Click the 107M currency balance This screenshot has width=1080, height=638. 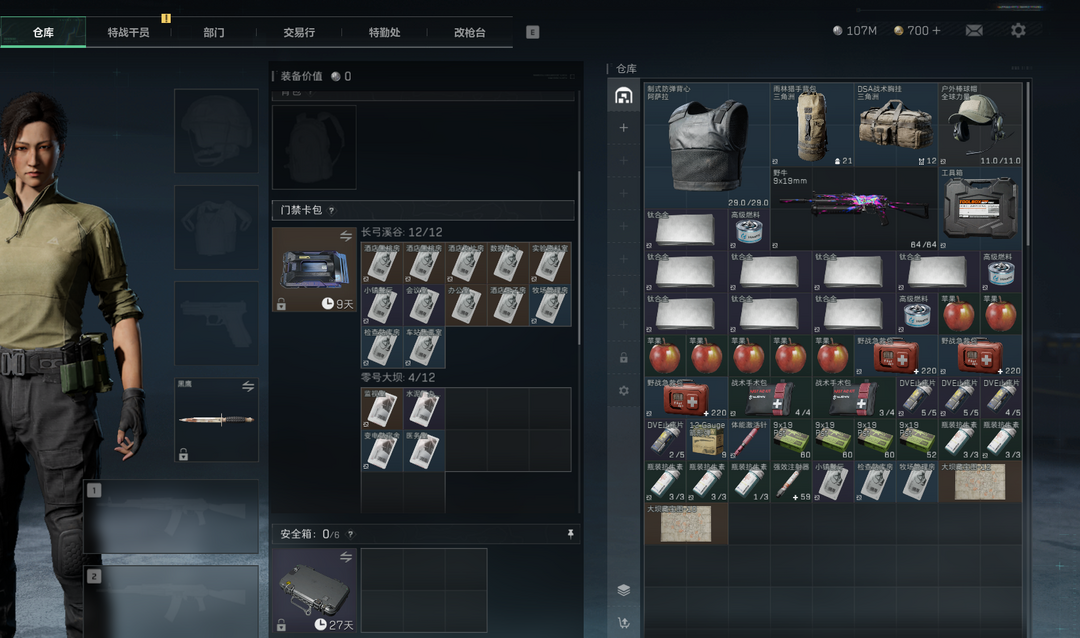(x=855, y=30)
